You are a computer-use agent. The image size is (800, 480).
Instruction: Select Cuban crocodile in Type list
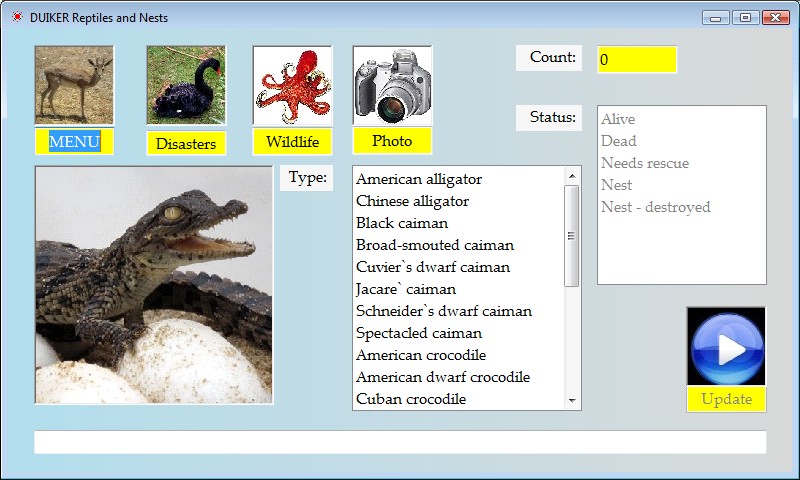click(x=411, y=399)
